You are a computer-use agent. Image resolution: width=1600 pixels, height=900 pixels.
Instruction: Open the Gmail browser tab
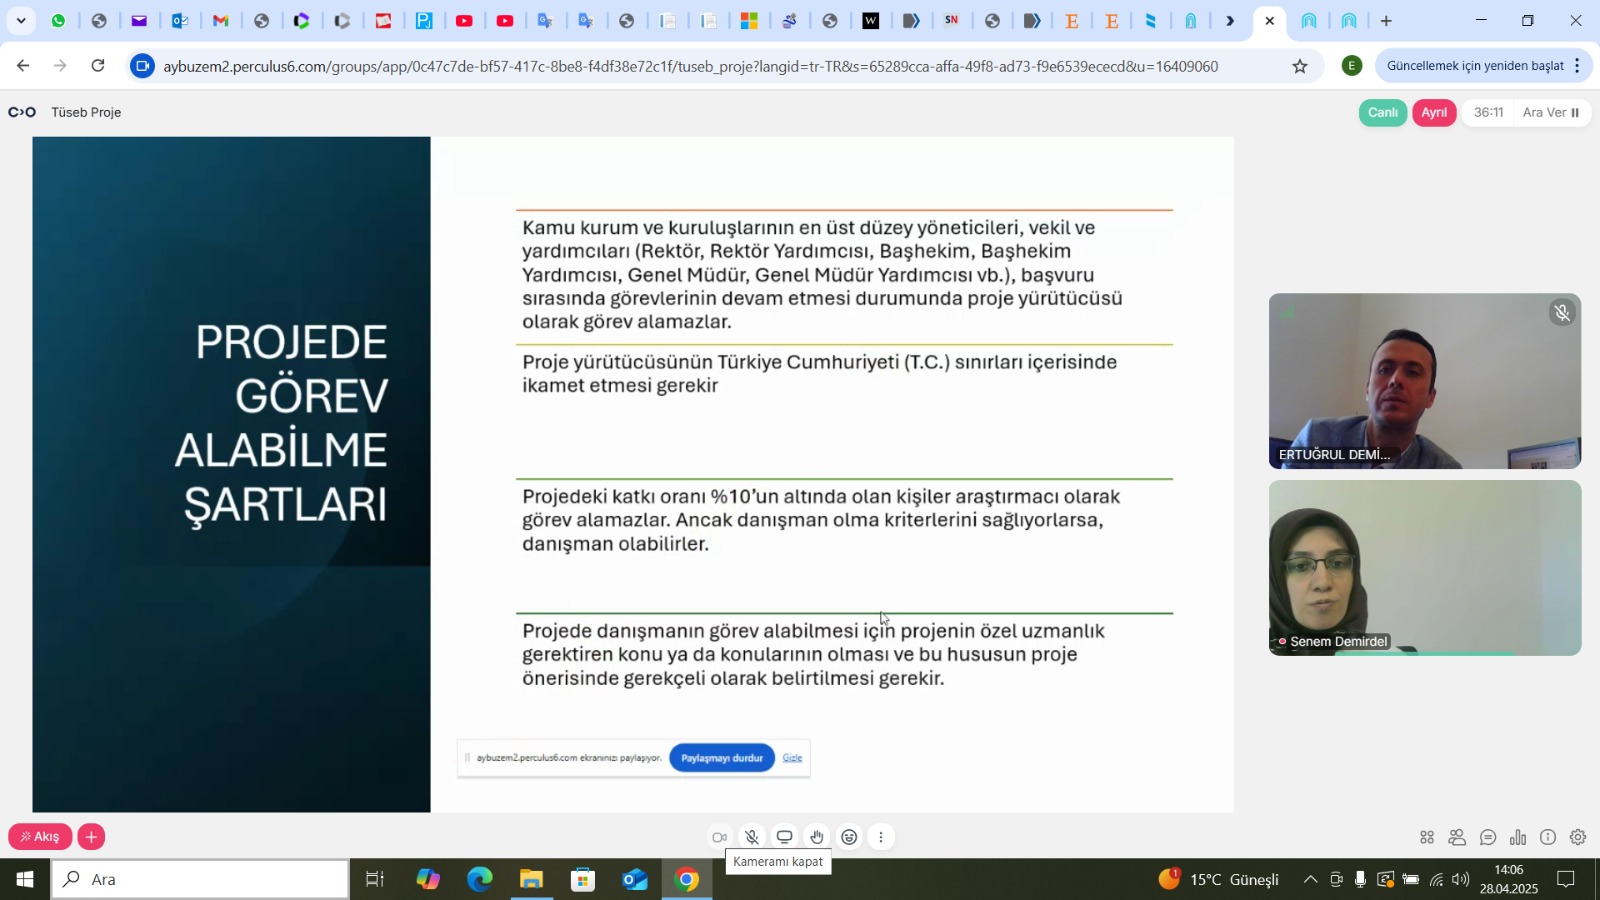coord(221,21)
